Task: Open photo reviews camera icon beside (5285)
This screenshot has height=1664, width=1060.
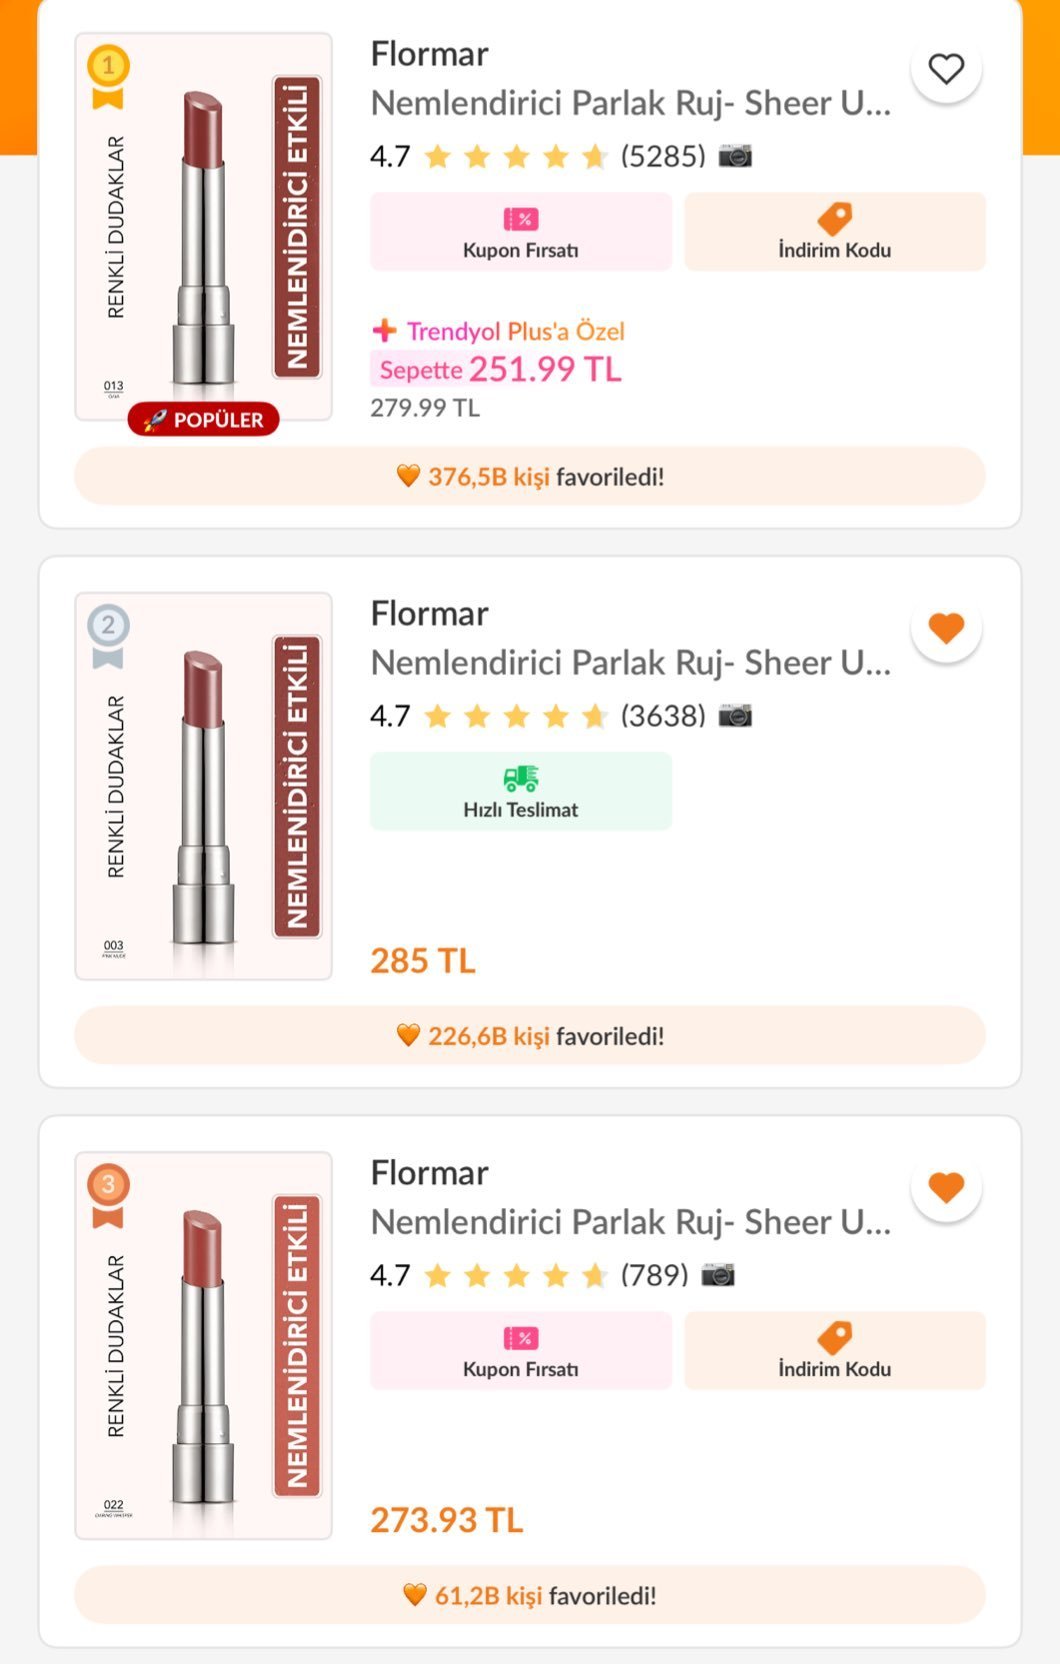Action: [x=735, y=156]
